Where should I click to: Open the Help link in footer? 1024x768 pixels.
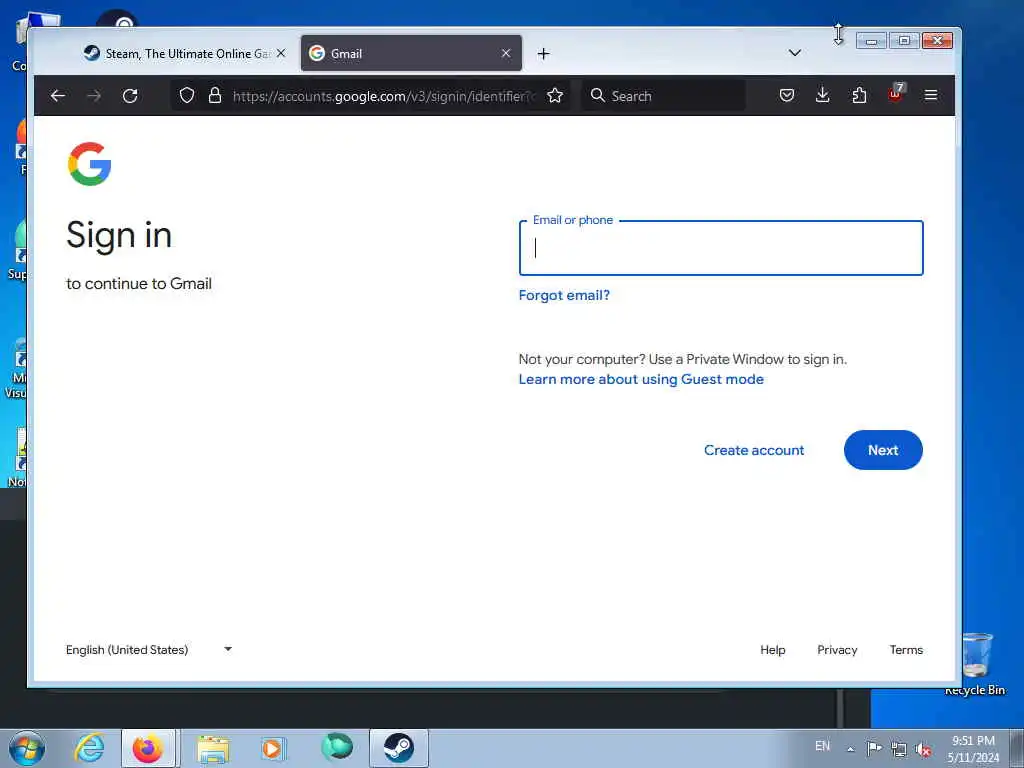773,650
